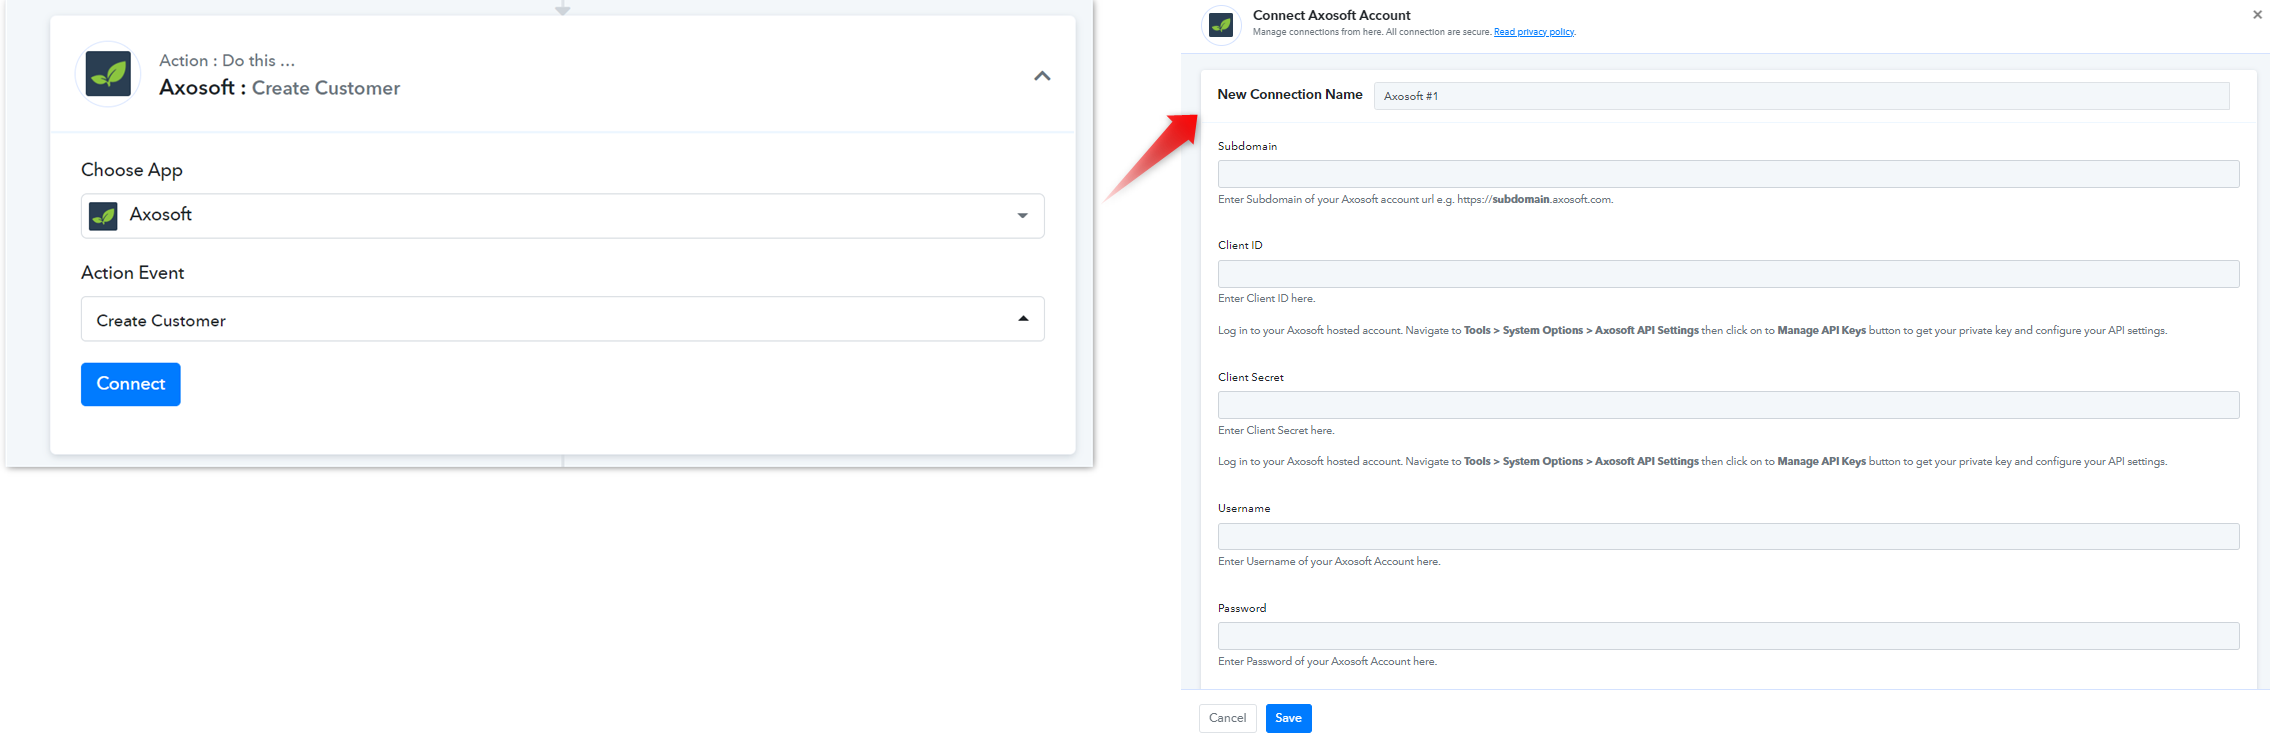
Task: Click 'Connect Axosoft Account' title text
Action: [x=1331, y=15]
